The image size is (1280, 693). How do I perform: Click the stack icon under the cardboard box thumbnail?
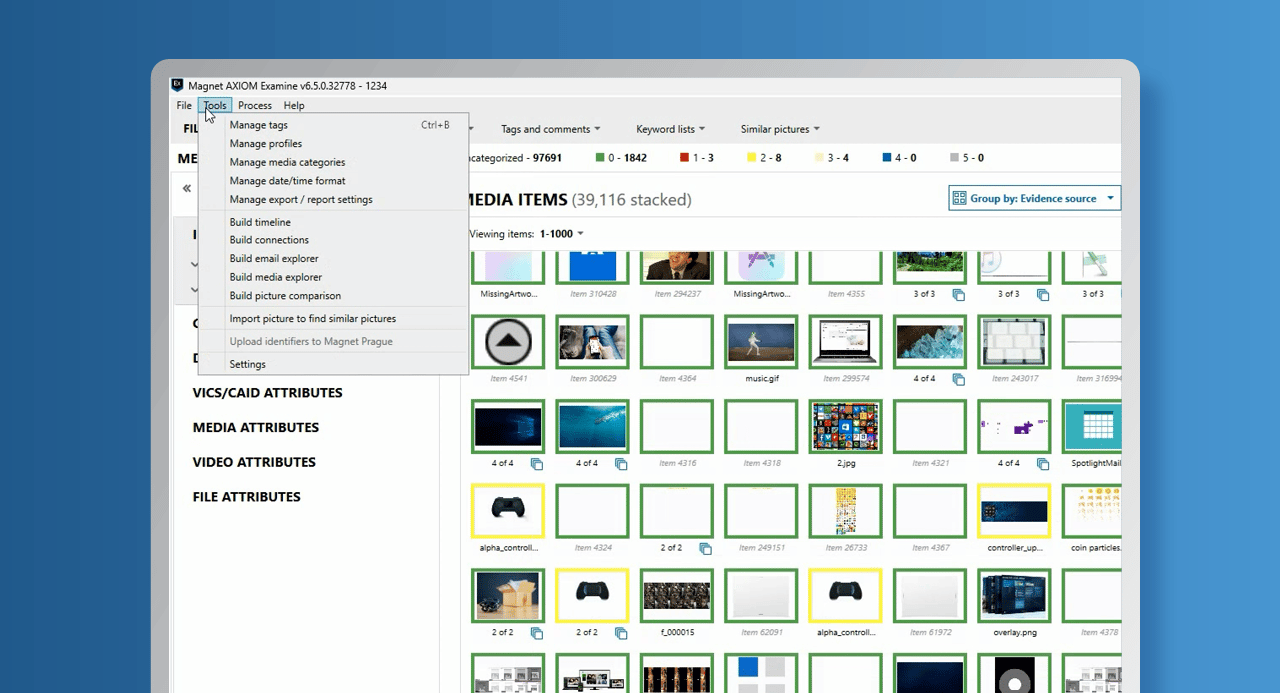(537, 633)
